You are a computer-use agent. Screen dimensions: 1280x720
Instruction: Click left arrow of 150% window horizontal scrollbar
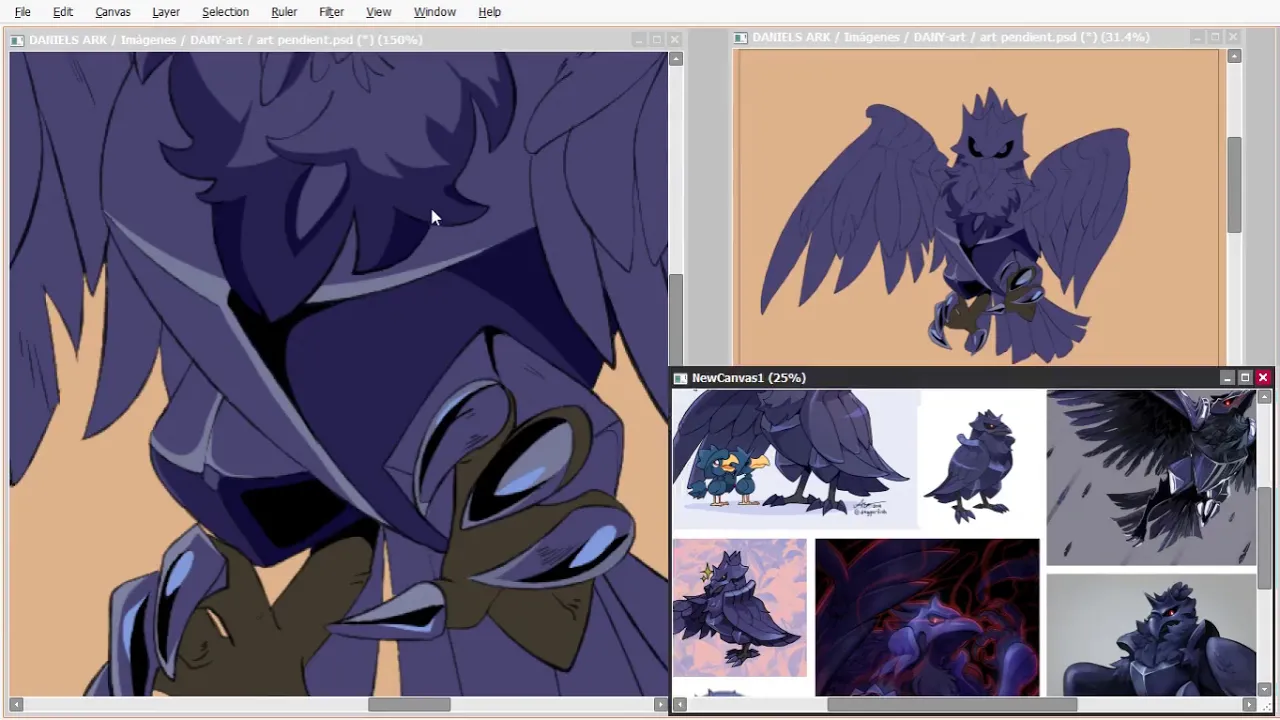point(16,705)
